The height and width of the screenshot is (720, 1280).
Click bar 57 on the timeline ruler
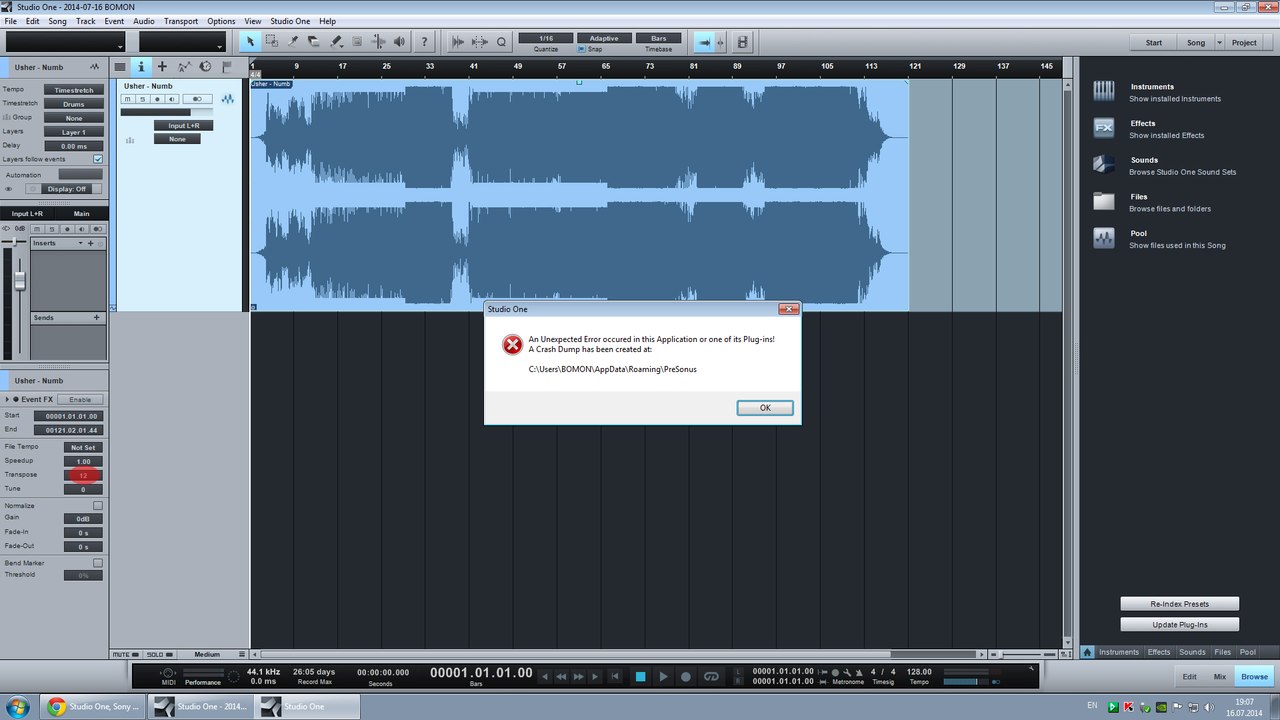point(562,67)
